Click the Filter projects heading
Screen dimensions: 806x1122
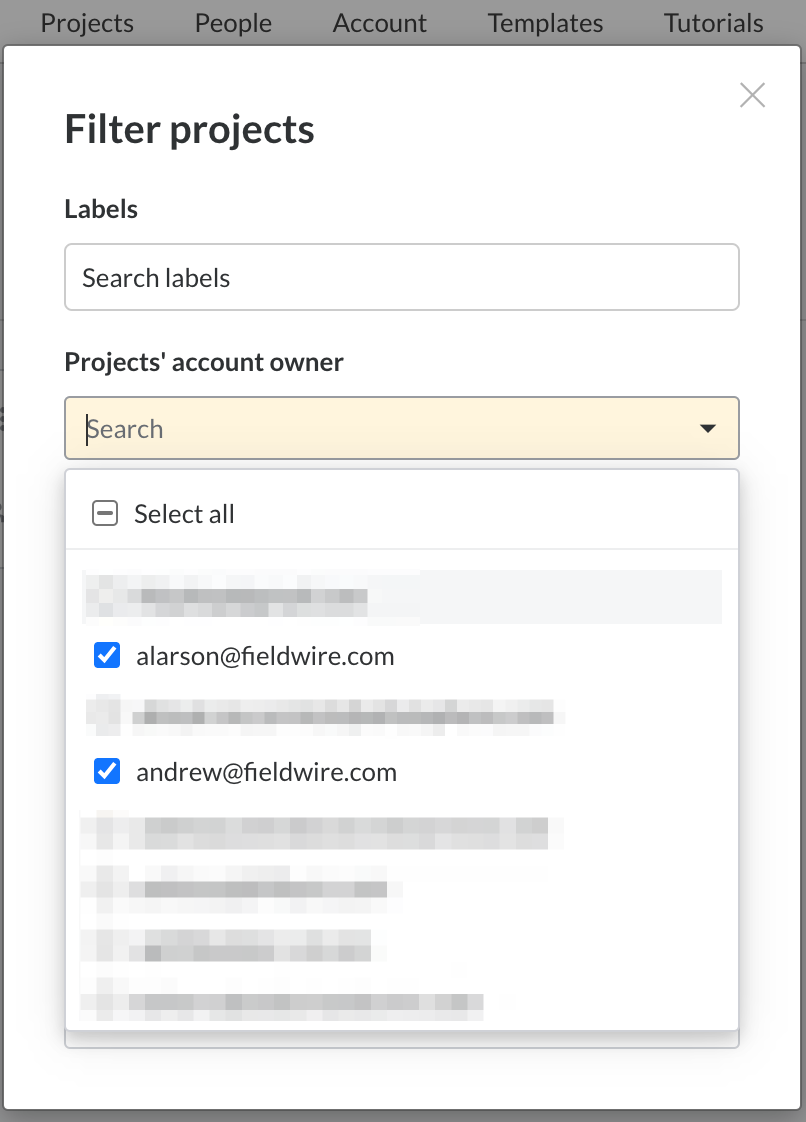pos(189,129)
